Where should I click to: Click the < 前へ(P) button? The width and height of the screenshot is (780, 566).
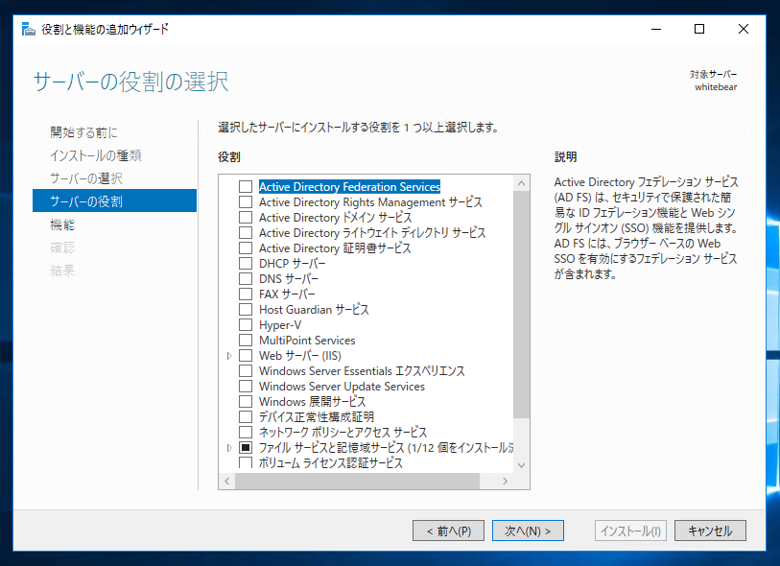(449, 531)
